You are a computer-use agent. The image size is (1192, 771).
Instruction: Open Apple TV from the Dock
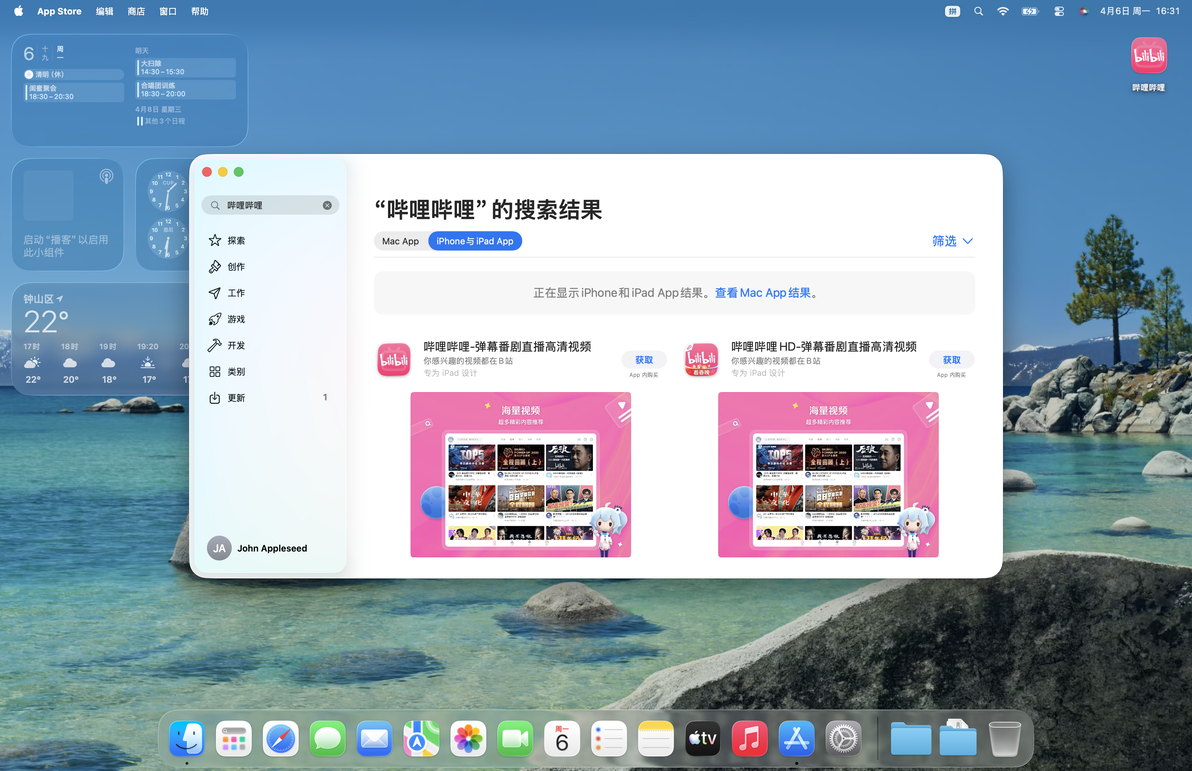(x=702, y=738)
